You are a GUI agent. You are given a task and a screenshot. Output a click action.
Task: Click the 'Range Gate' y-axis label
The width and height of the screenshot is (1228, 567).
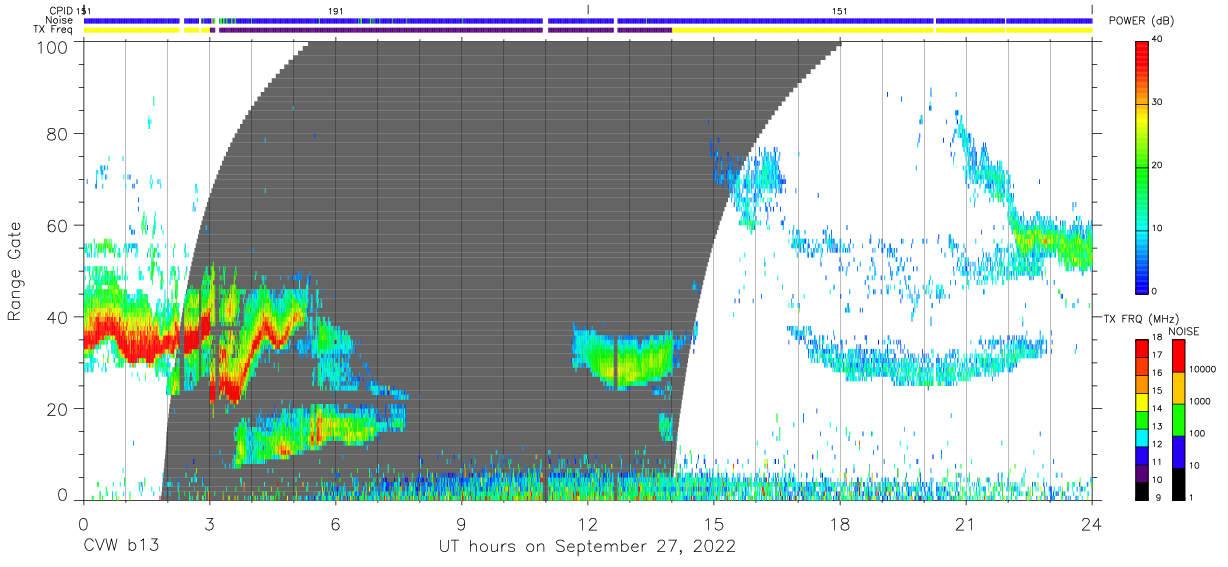15,273
